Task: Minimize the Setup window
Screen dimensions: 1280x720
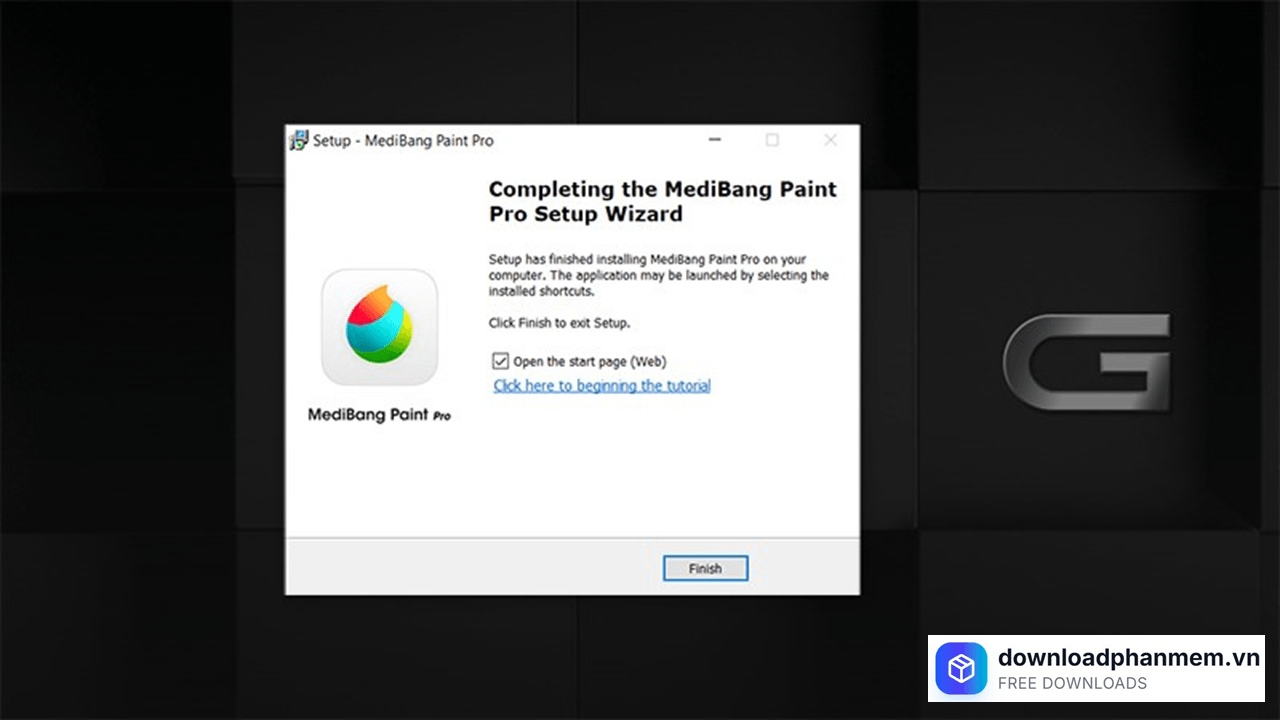Action: tap(715, 141)
